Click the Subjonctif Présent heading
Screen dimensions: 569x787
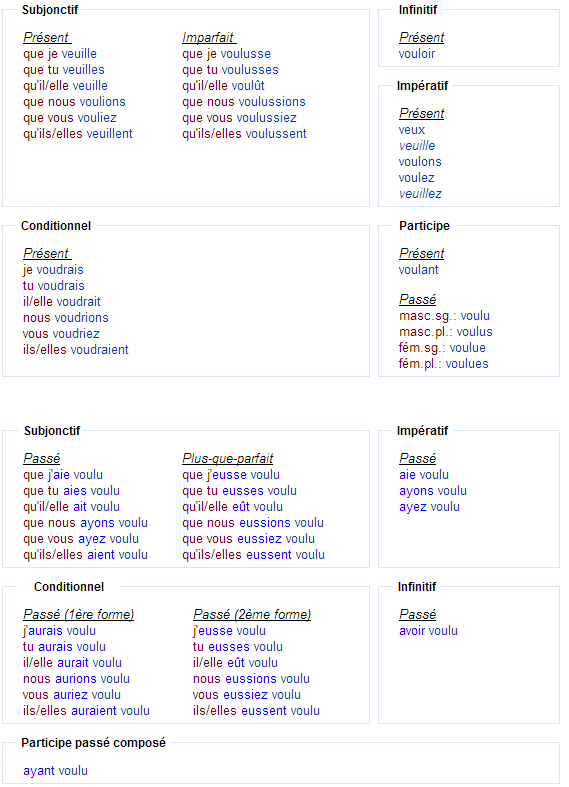[47, 38]
